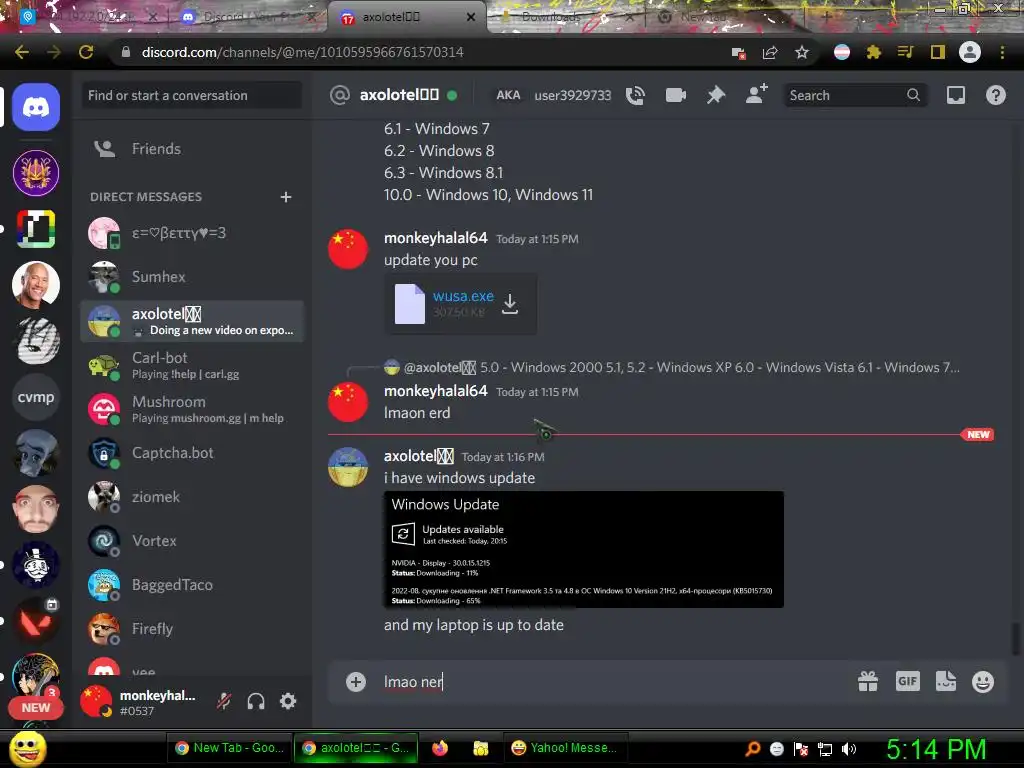Open purple crest server icon
The height and width of the screenshot is (768, 1024).
pos(36,172)
